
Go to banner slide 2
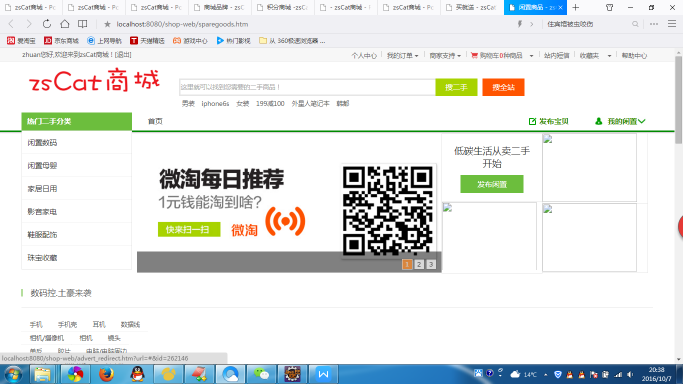pyautogui.click(x=419, y=264)
